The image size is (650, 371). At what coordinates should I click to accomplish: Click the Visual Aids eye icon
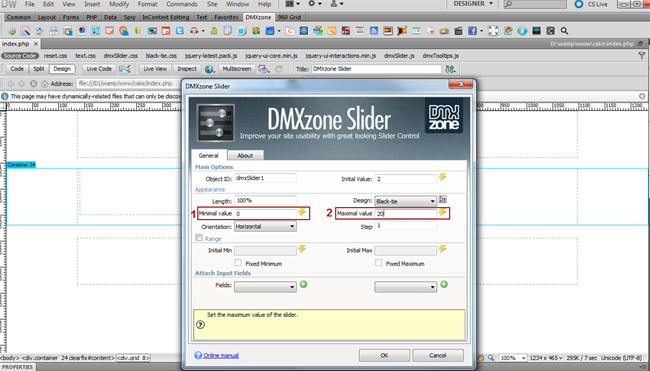coord(264,69)
